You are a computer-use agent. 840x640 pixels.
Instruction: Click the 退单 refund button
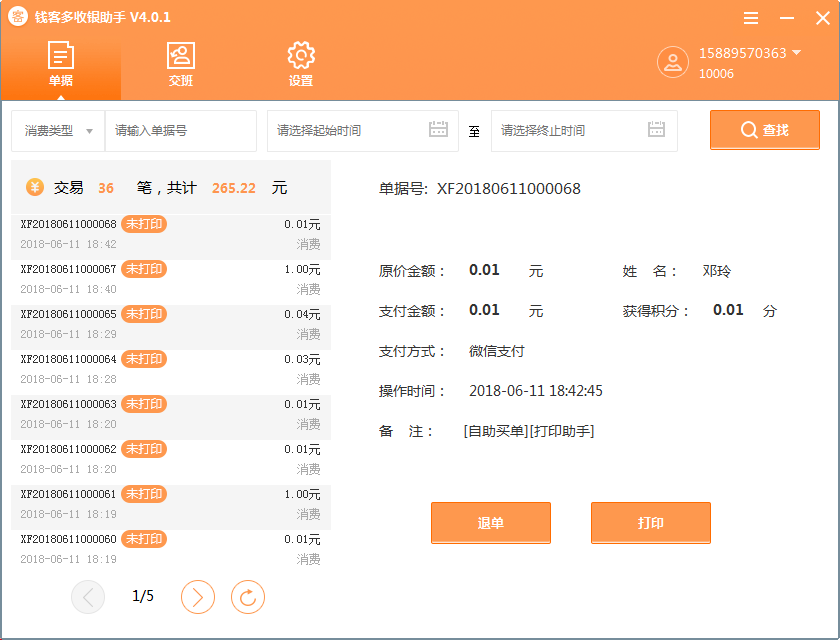pos(491,523)
